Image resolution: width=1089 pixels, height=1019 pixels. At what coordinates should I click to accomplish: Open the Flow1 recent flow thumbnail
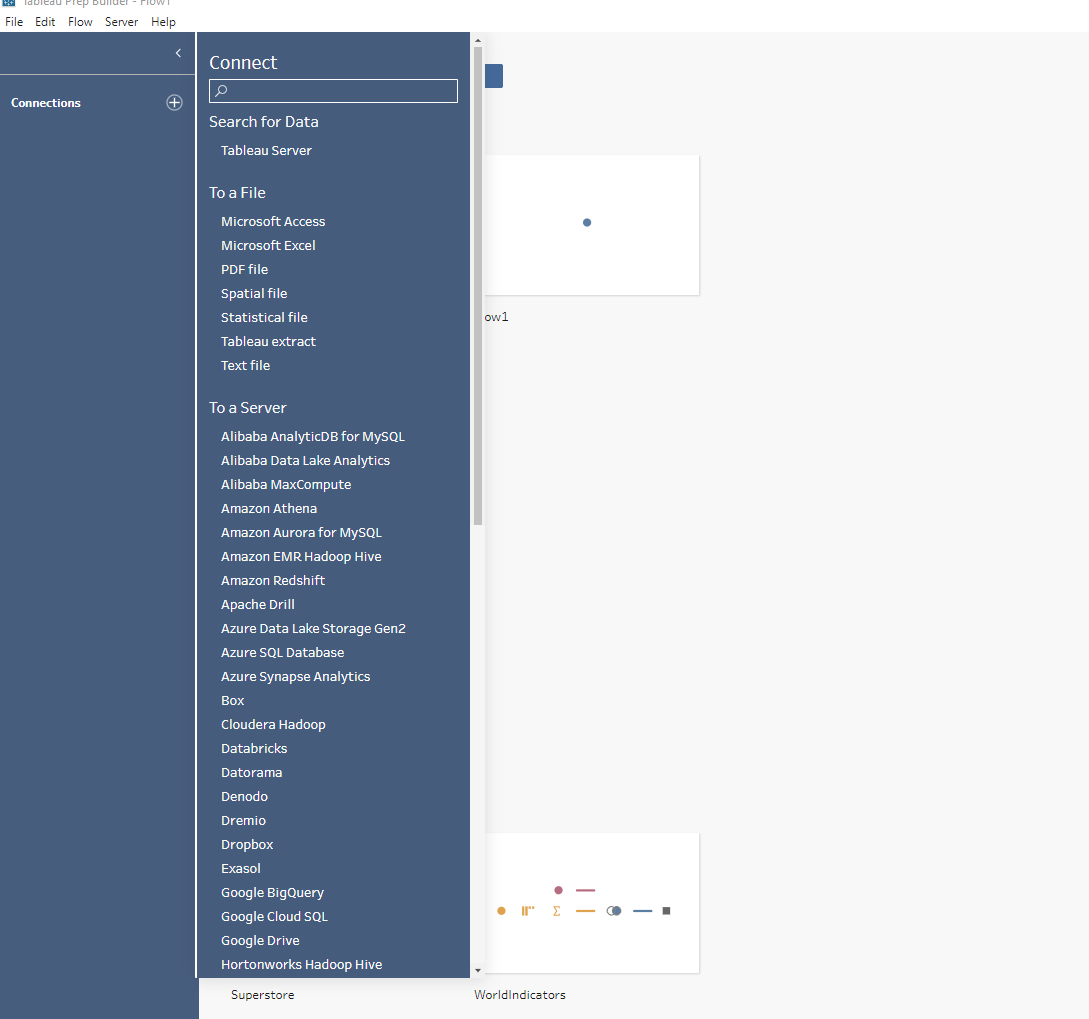click(592, 225)
